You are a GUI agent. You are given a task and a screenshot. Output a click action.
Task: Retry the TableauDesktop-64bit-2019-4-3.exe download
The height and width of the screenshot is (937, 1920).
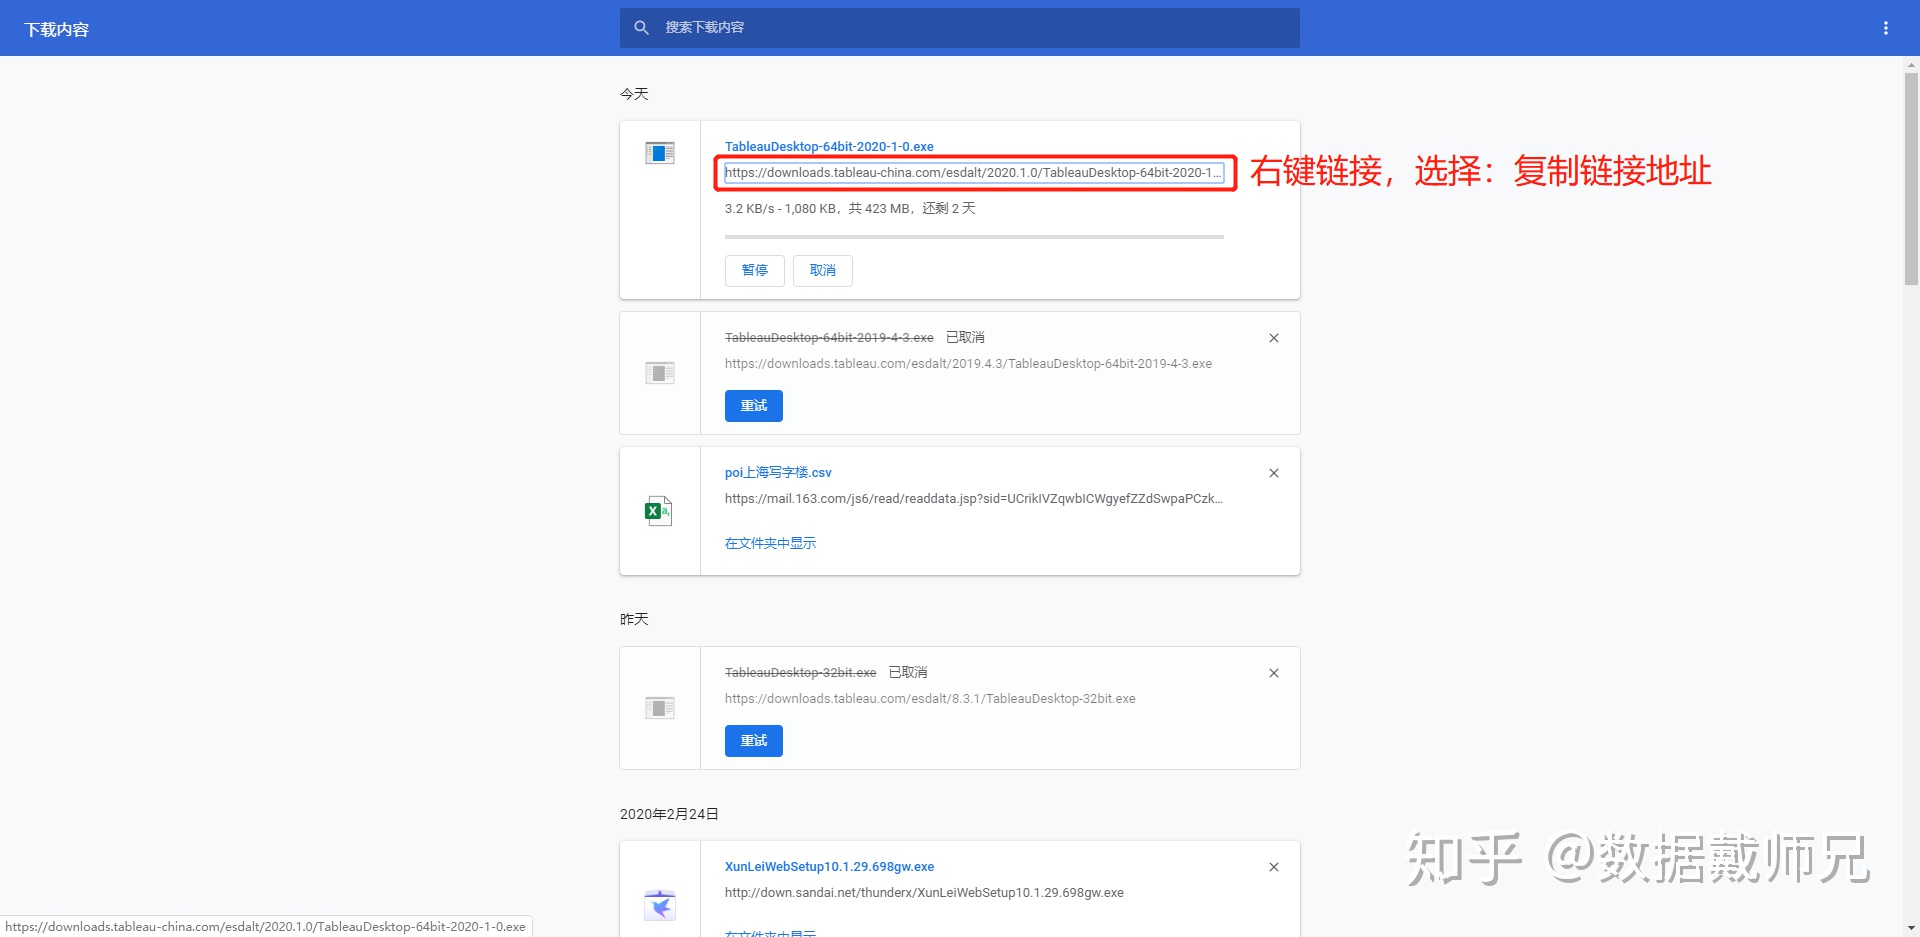pyautogui.click(x=754, y=406)
